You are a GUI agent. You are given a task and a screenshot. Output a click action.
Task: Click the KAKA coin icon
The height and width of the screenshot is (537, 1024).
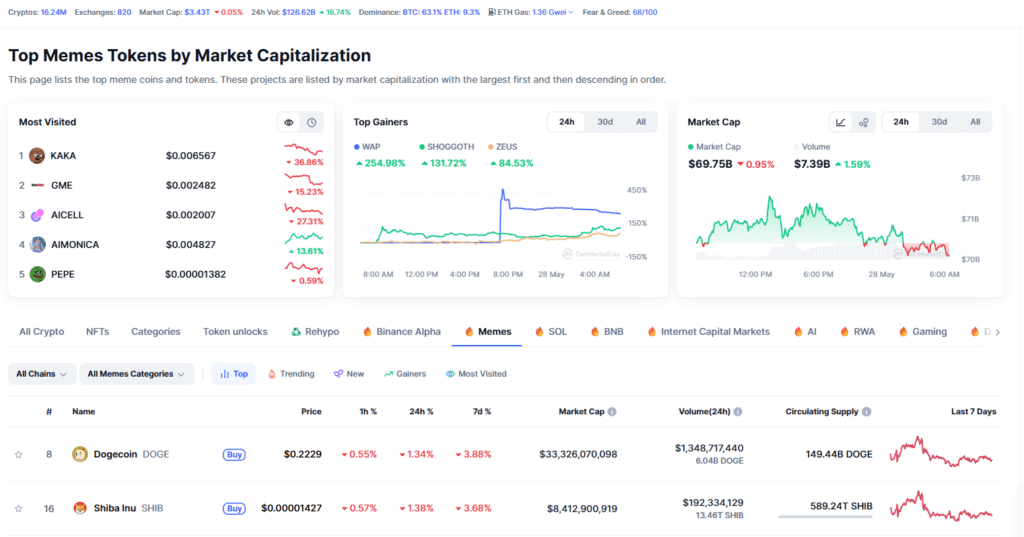pyautogui.click(x=37, y=155)
